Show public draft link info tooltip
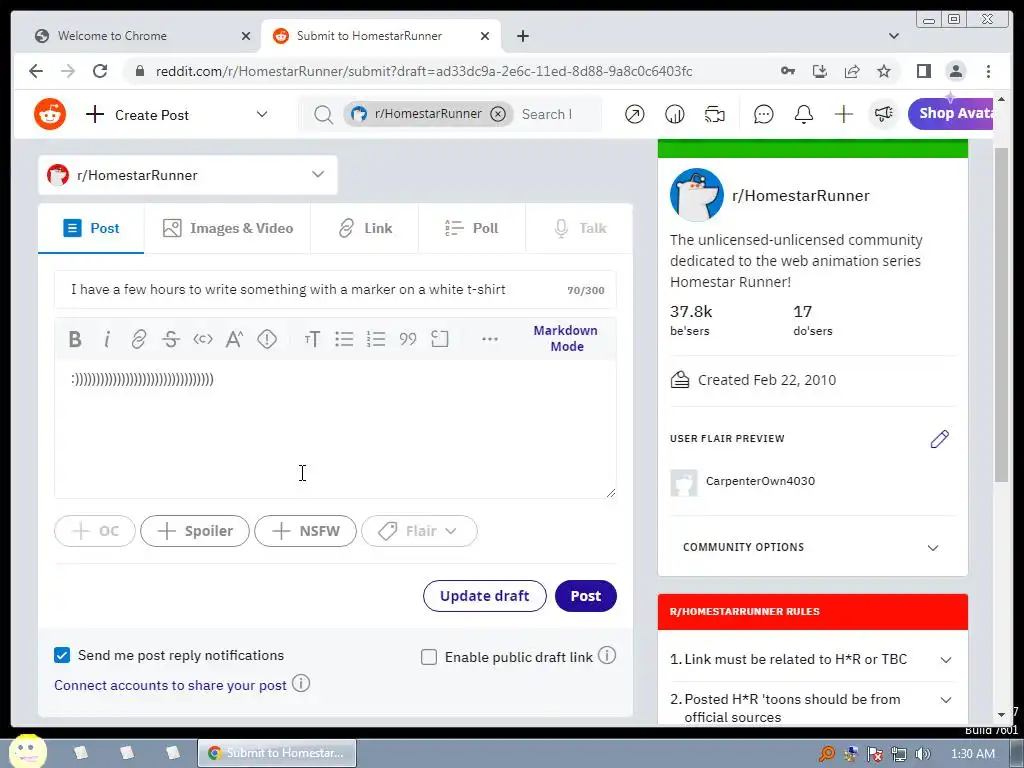The image size is (1024, 768). click(607, 656)
